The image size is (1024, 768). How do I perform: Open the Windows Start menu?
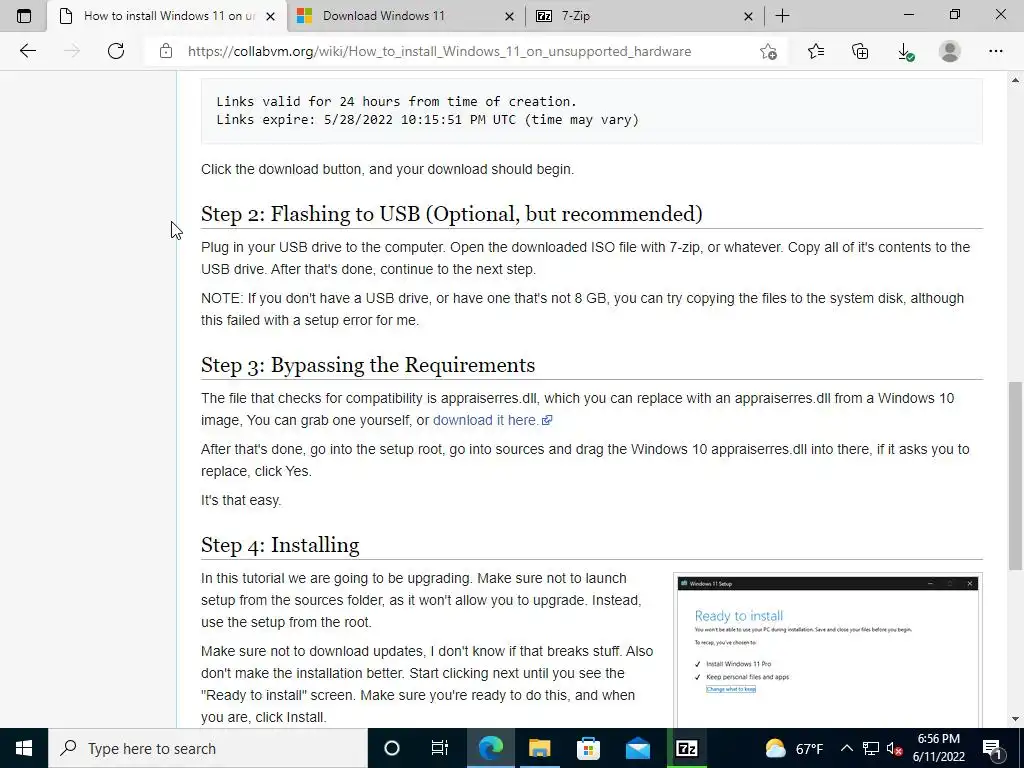click(24, 748)
